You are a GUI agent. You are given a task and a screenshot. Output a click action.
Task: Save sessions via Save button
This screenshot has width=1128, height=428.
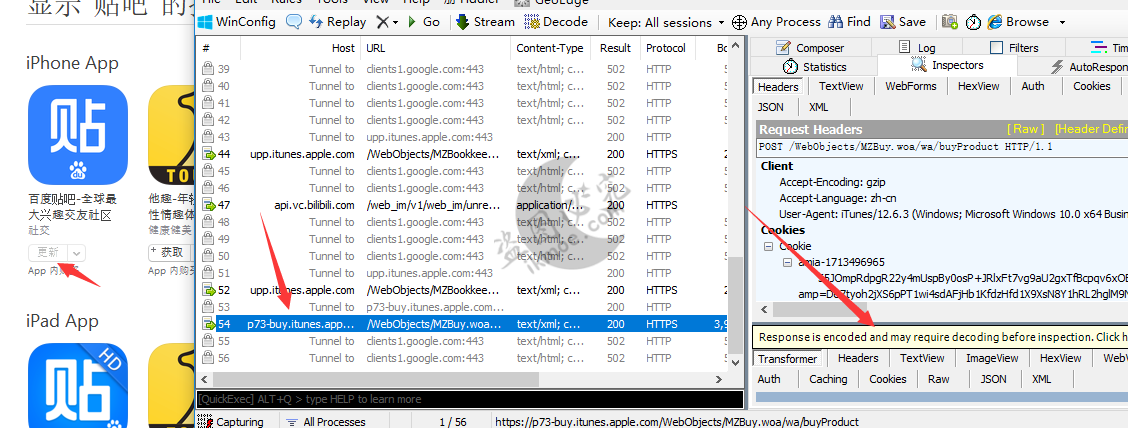click(x=903, y=22)
